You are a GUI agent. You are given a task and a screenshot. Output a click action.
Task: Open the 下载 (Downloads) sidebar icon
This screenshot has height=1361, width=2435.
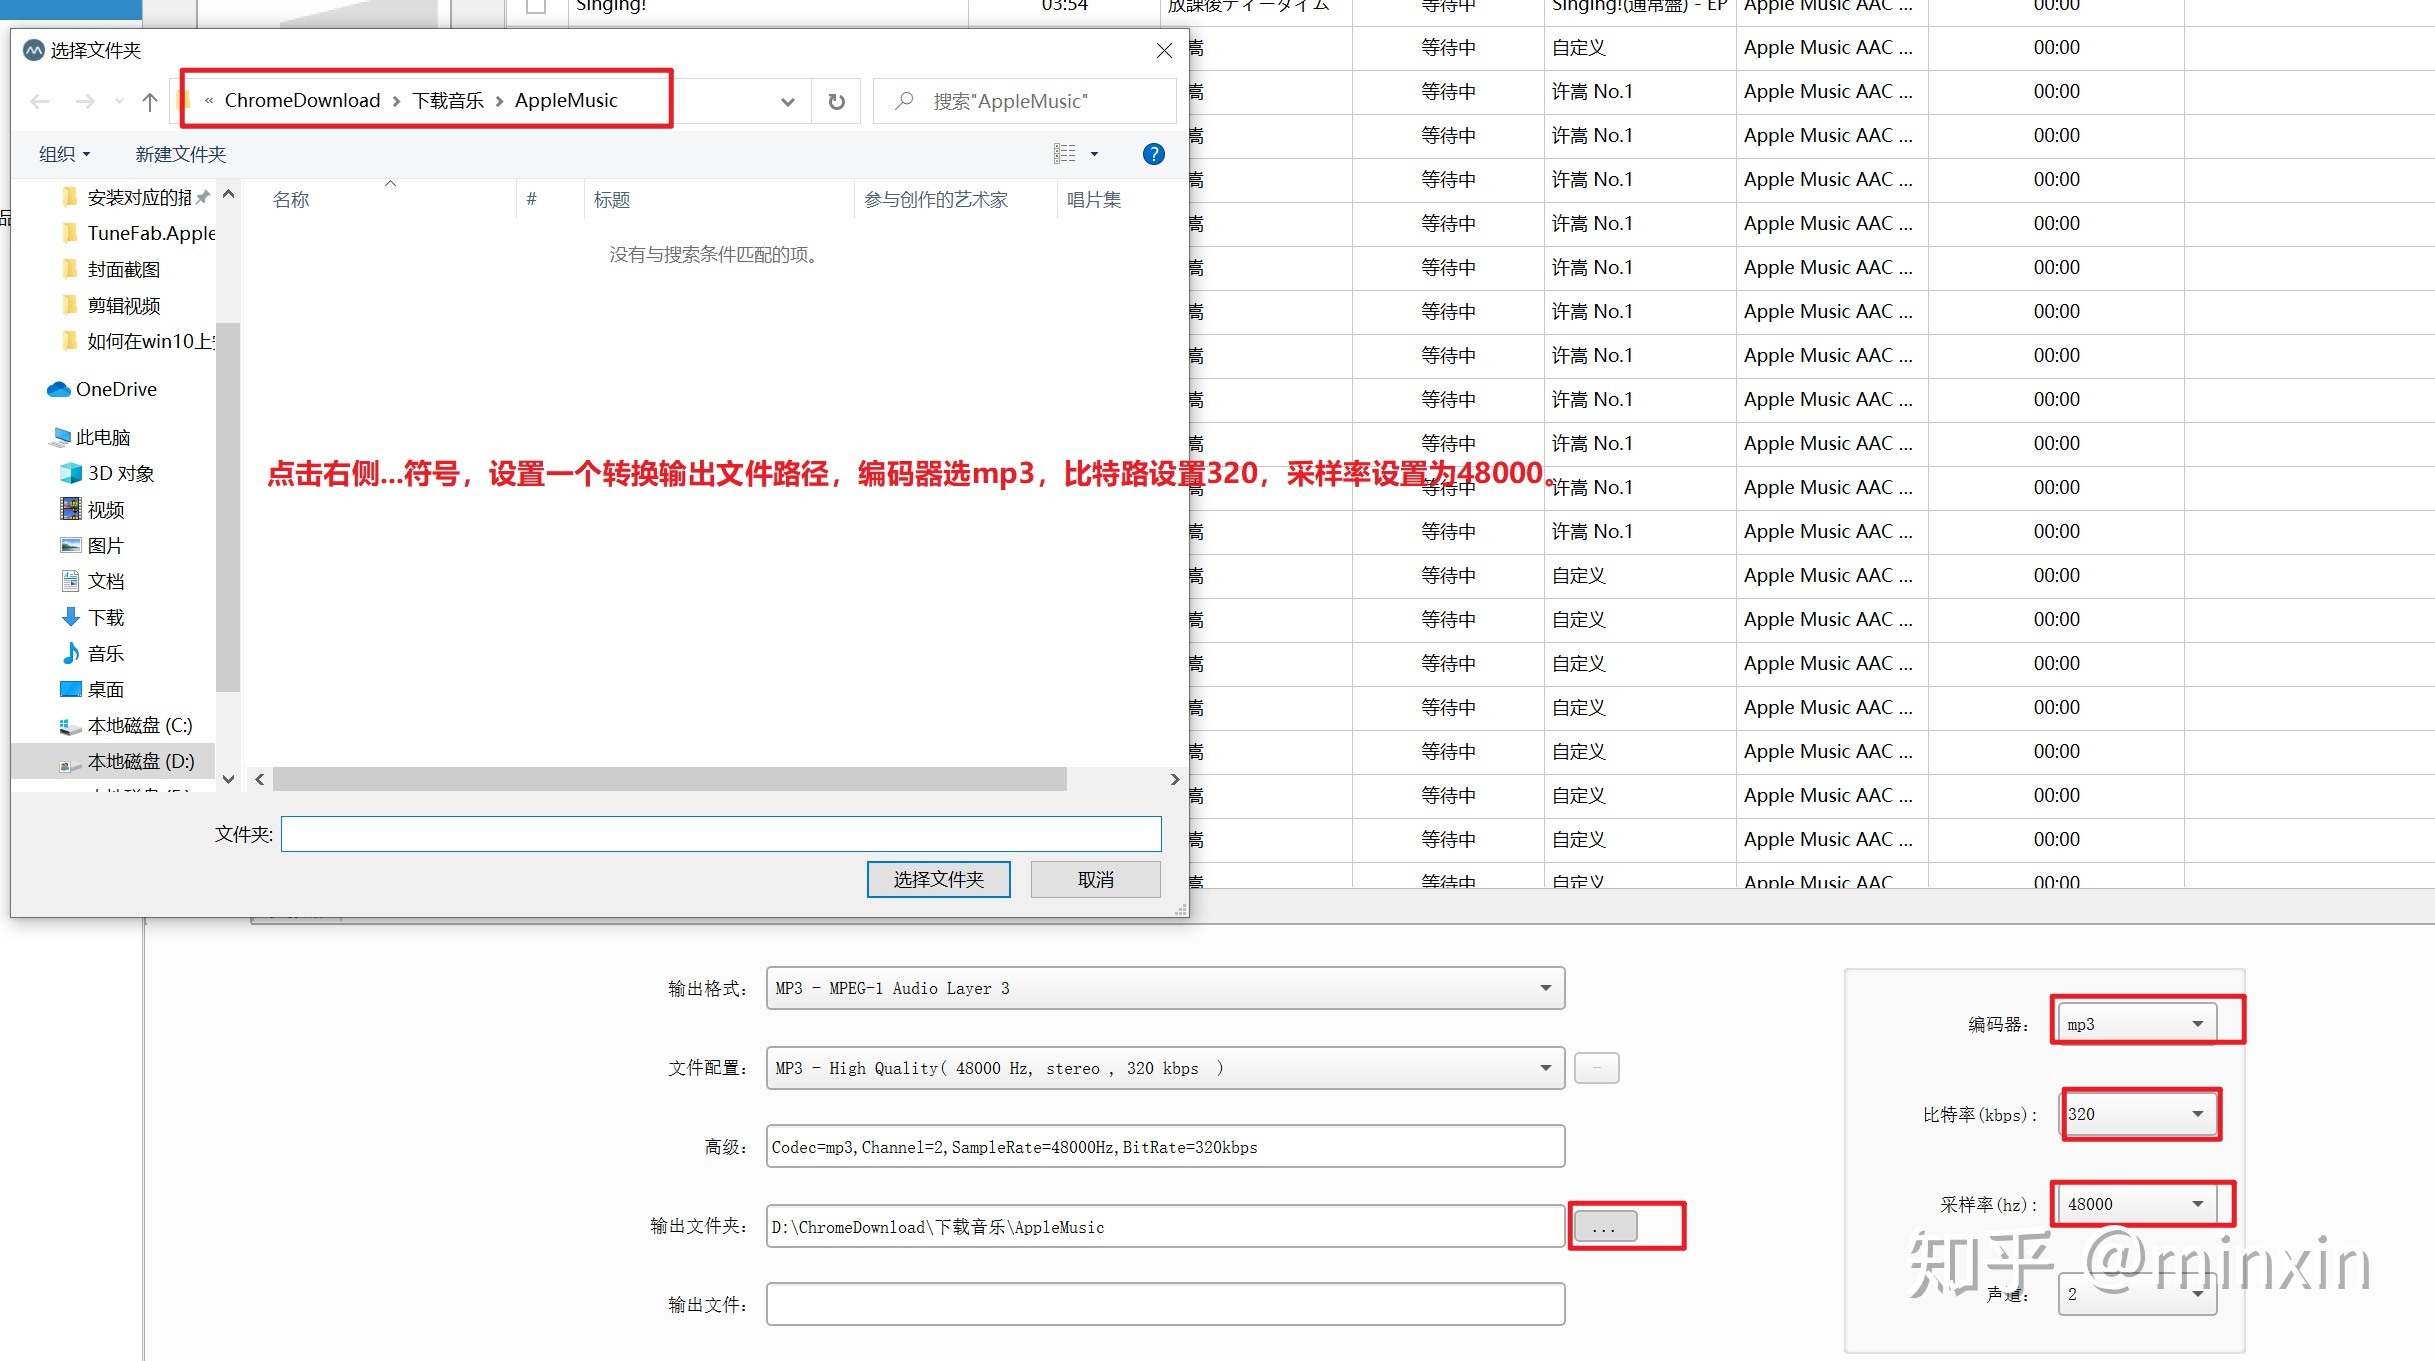(71, 616)
